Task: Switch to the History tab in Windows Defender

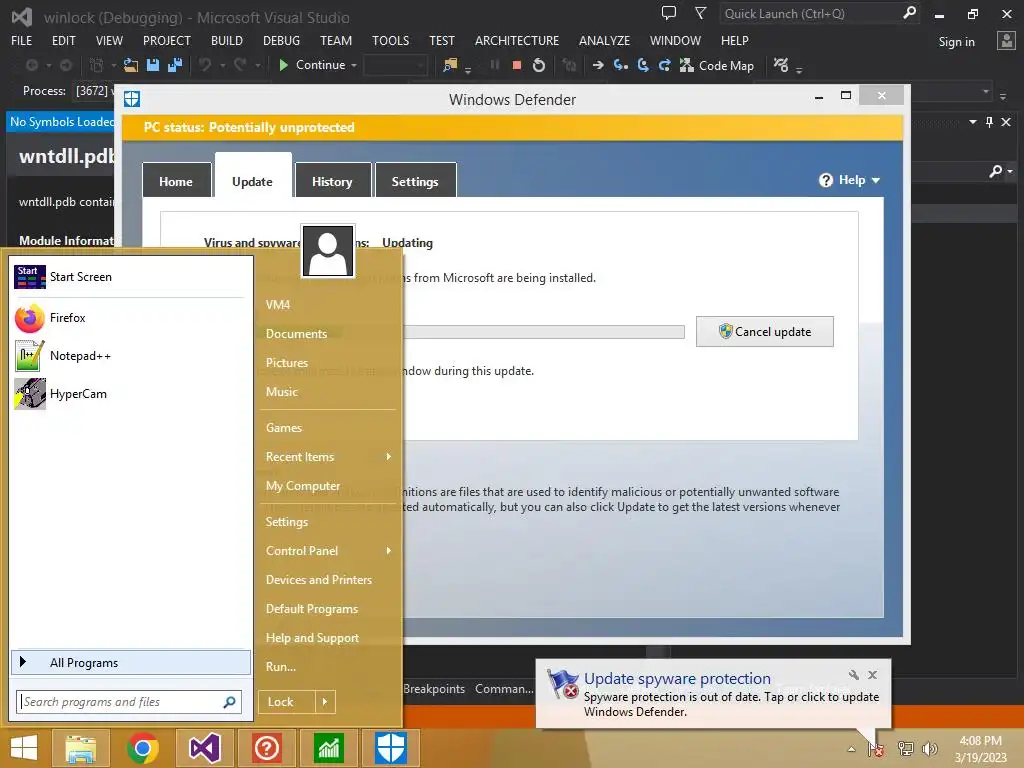Action: [x=332, y=180]
